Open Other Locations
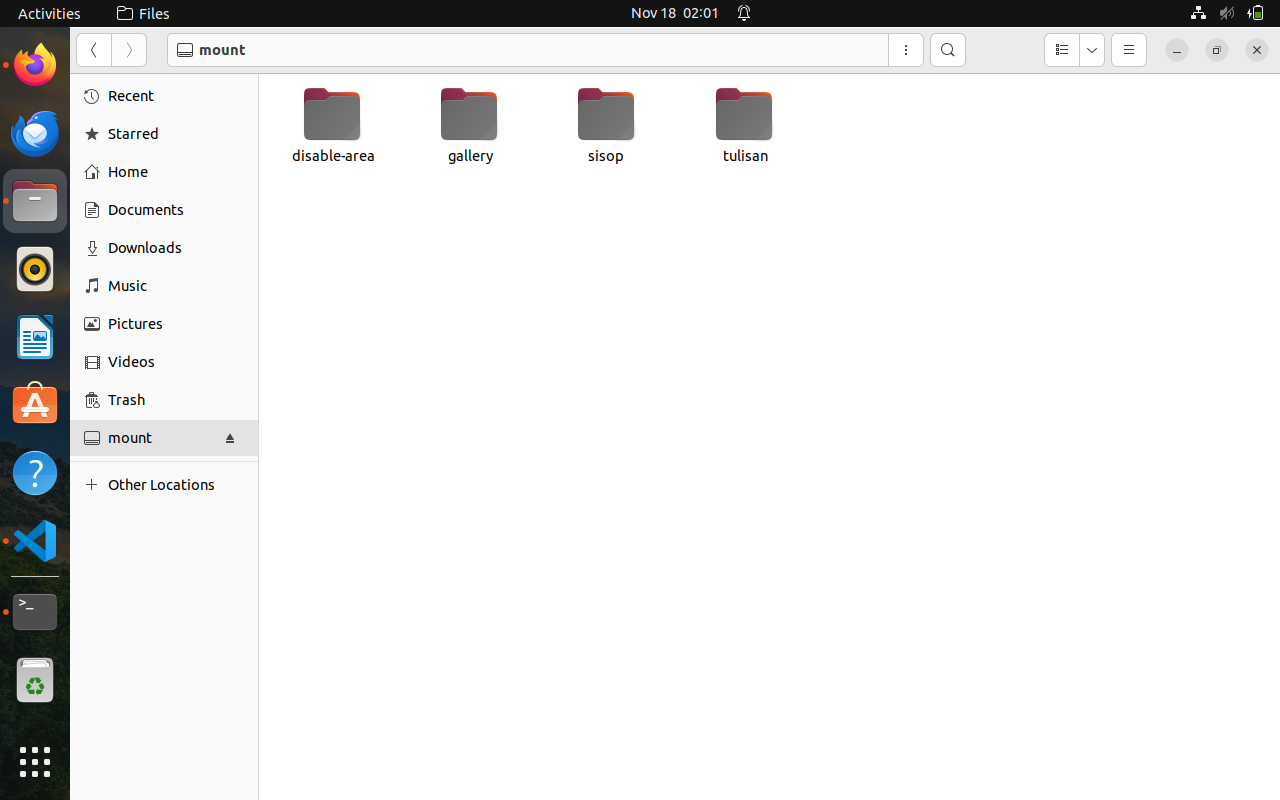This screenshot has width=1280, height=800. pyautogui.click(x=164, y=485)
